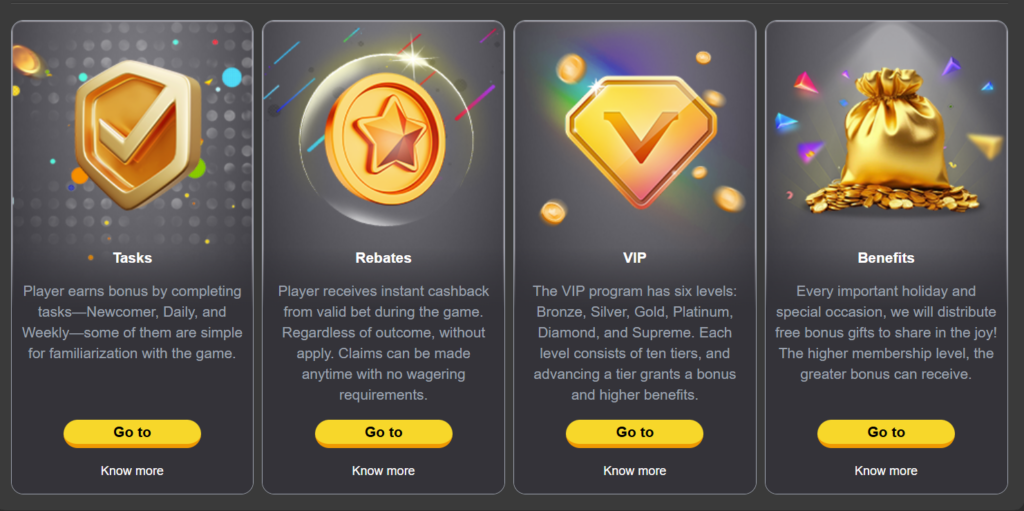Image resolution: width=1024 pixels, height=511 pixels.
Task: Go to the Tasks section
Action: [x=133, y=433]
